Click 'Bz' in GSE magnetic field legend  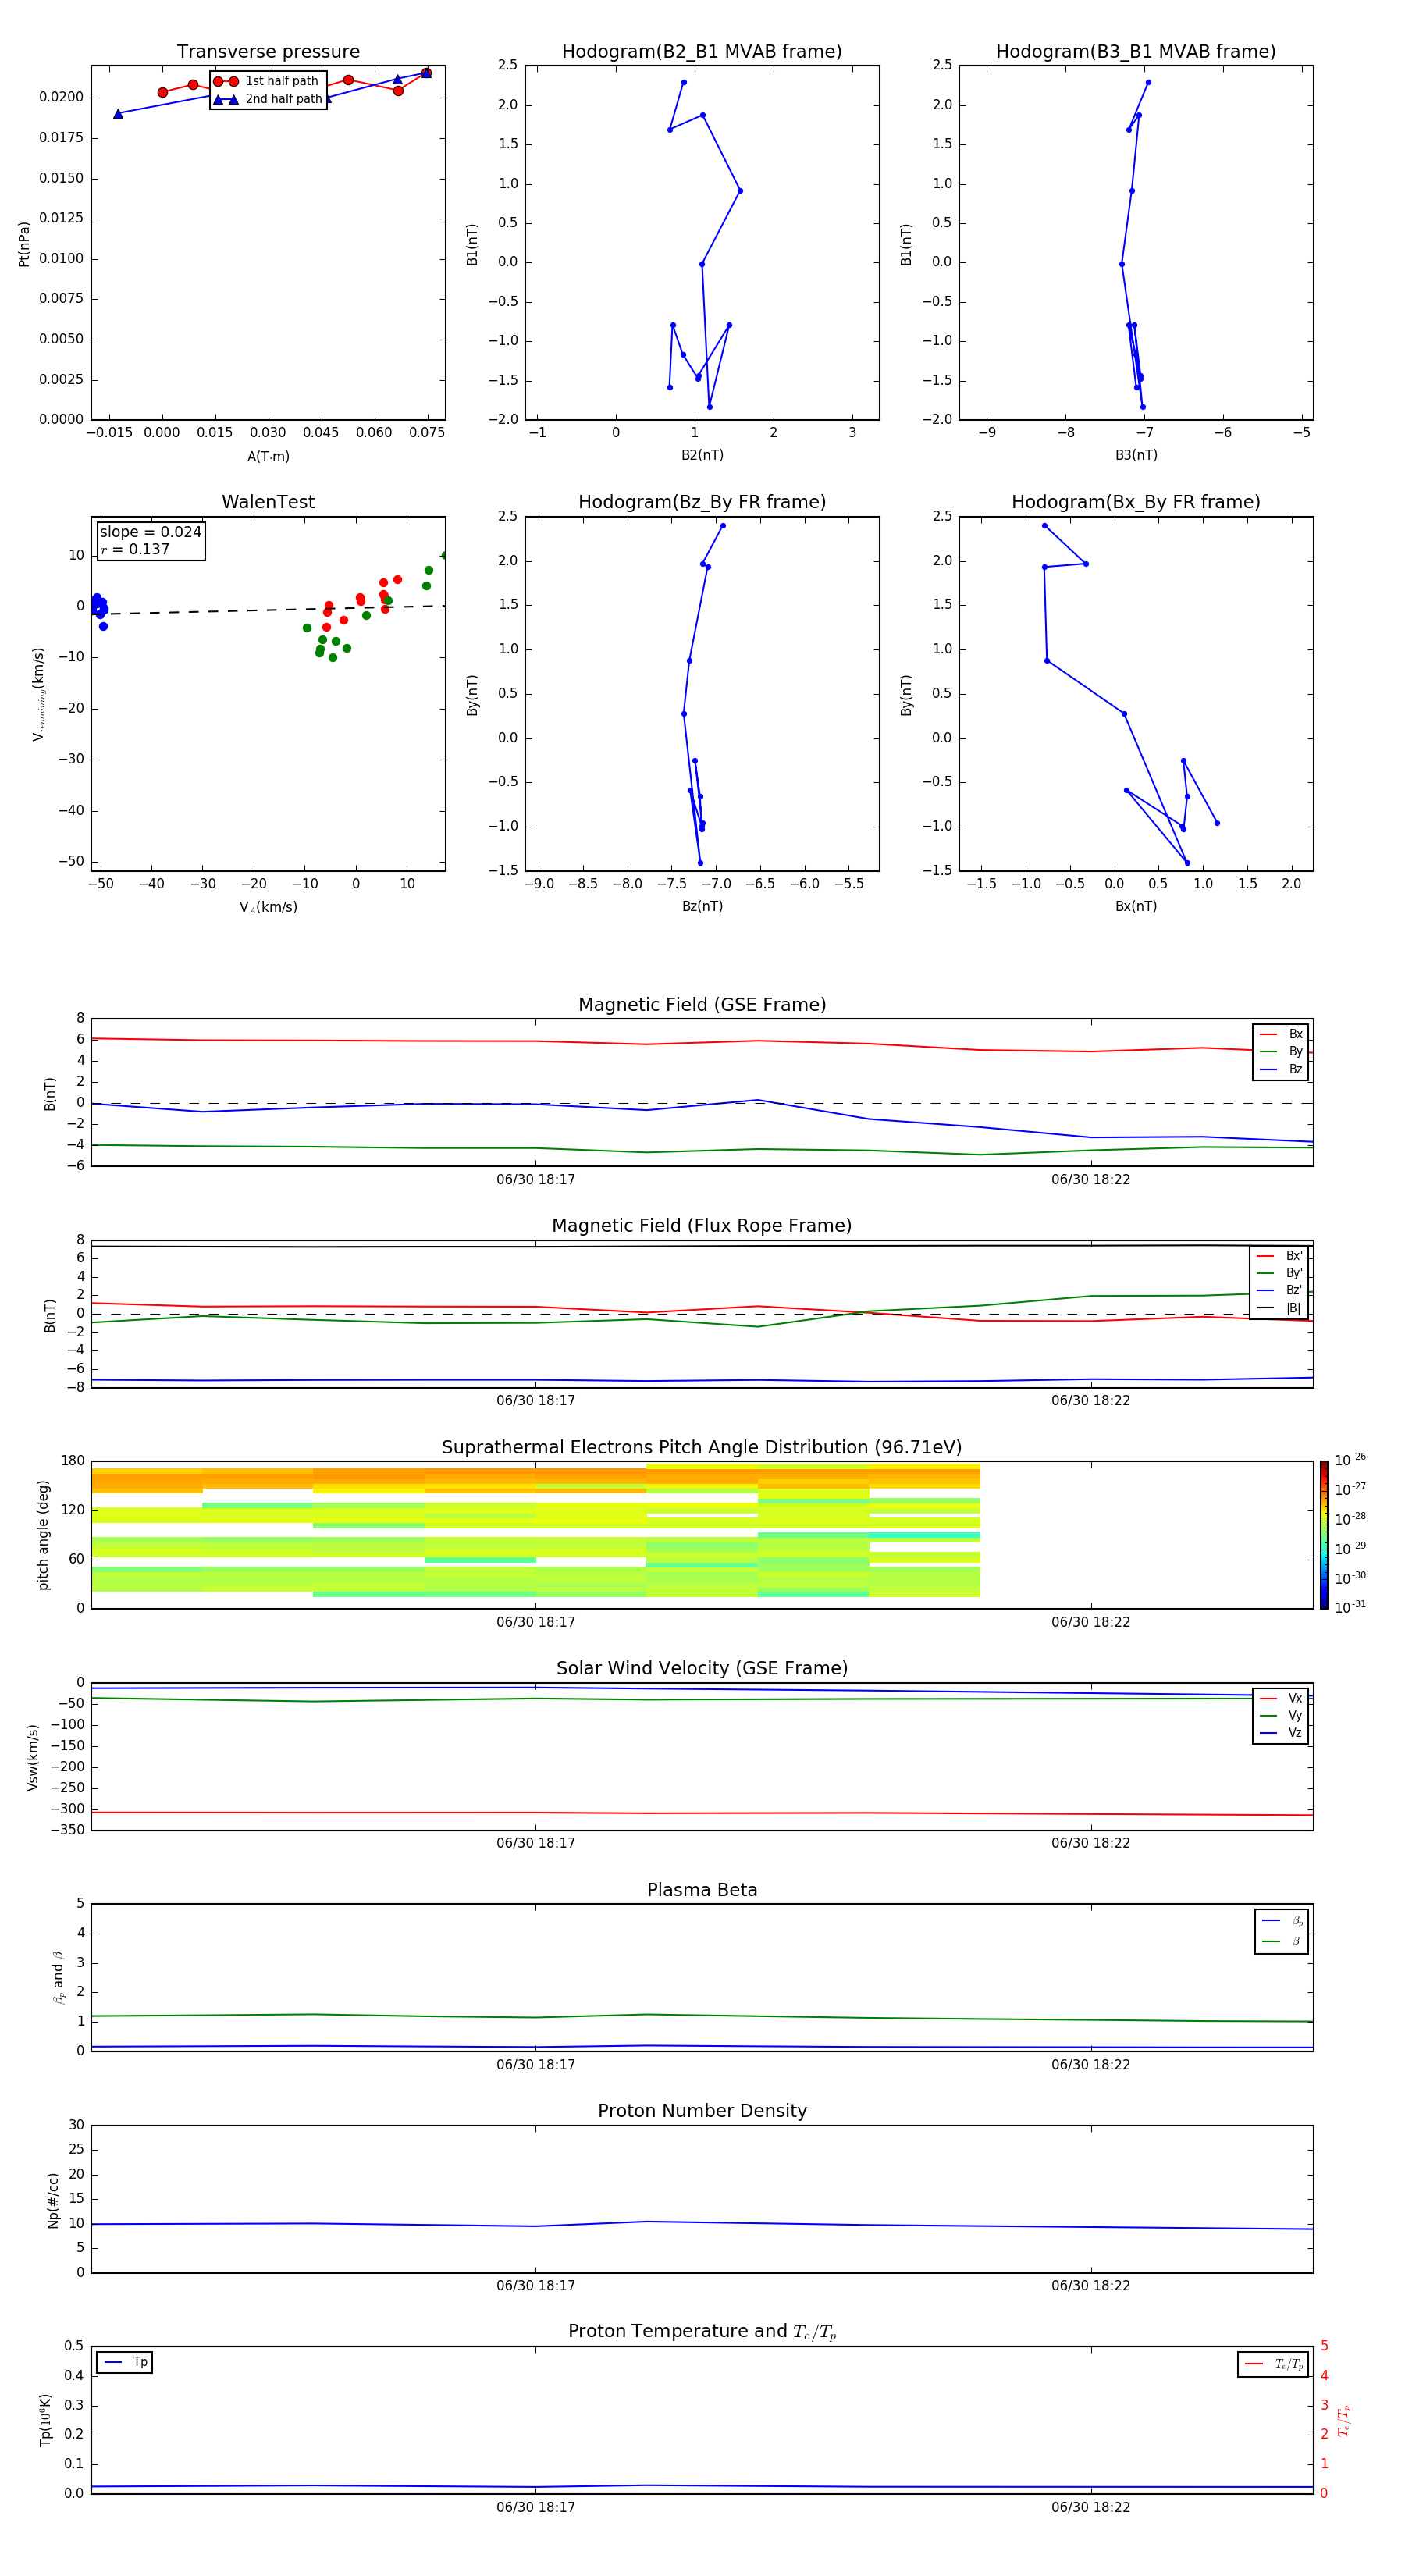click(x=1281, y=1070)
